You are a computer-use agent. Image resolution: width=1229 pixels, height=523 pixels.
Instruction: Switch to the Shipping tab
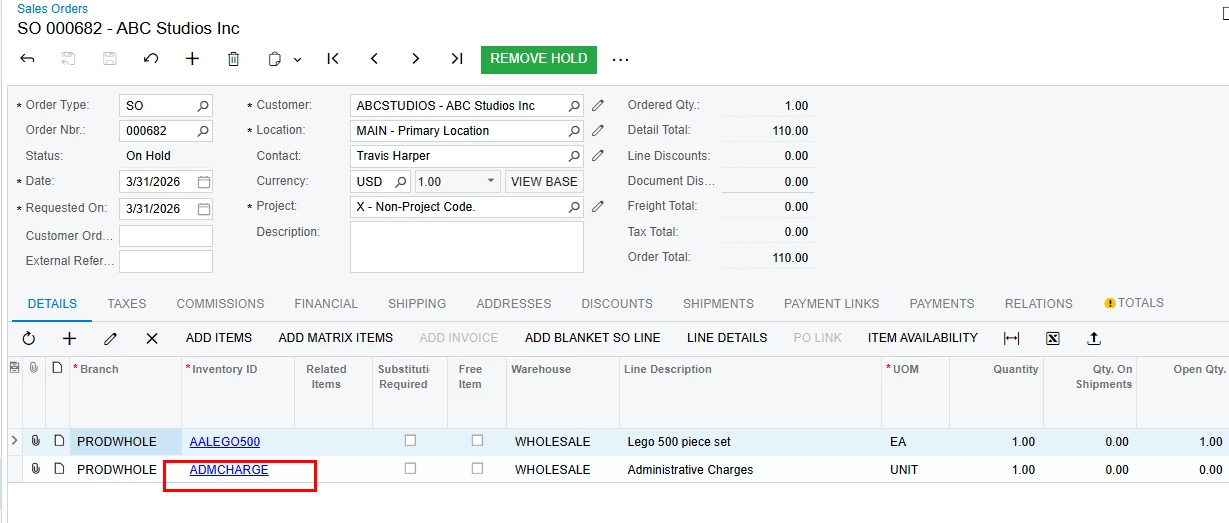click(417, 304)
